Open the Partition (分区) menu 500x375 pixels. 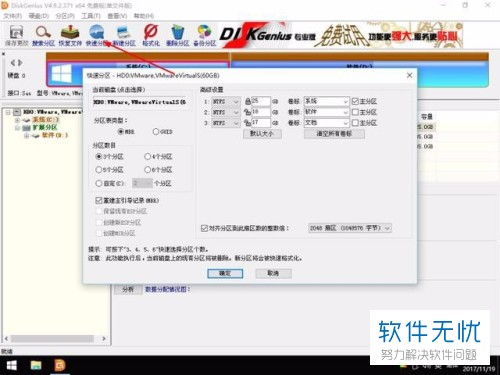click(65, 16)
